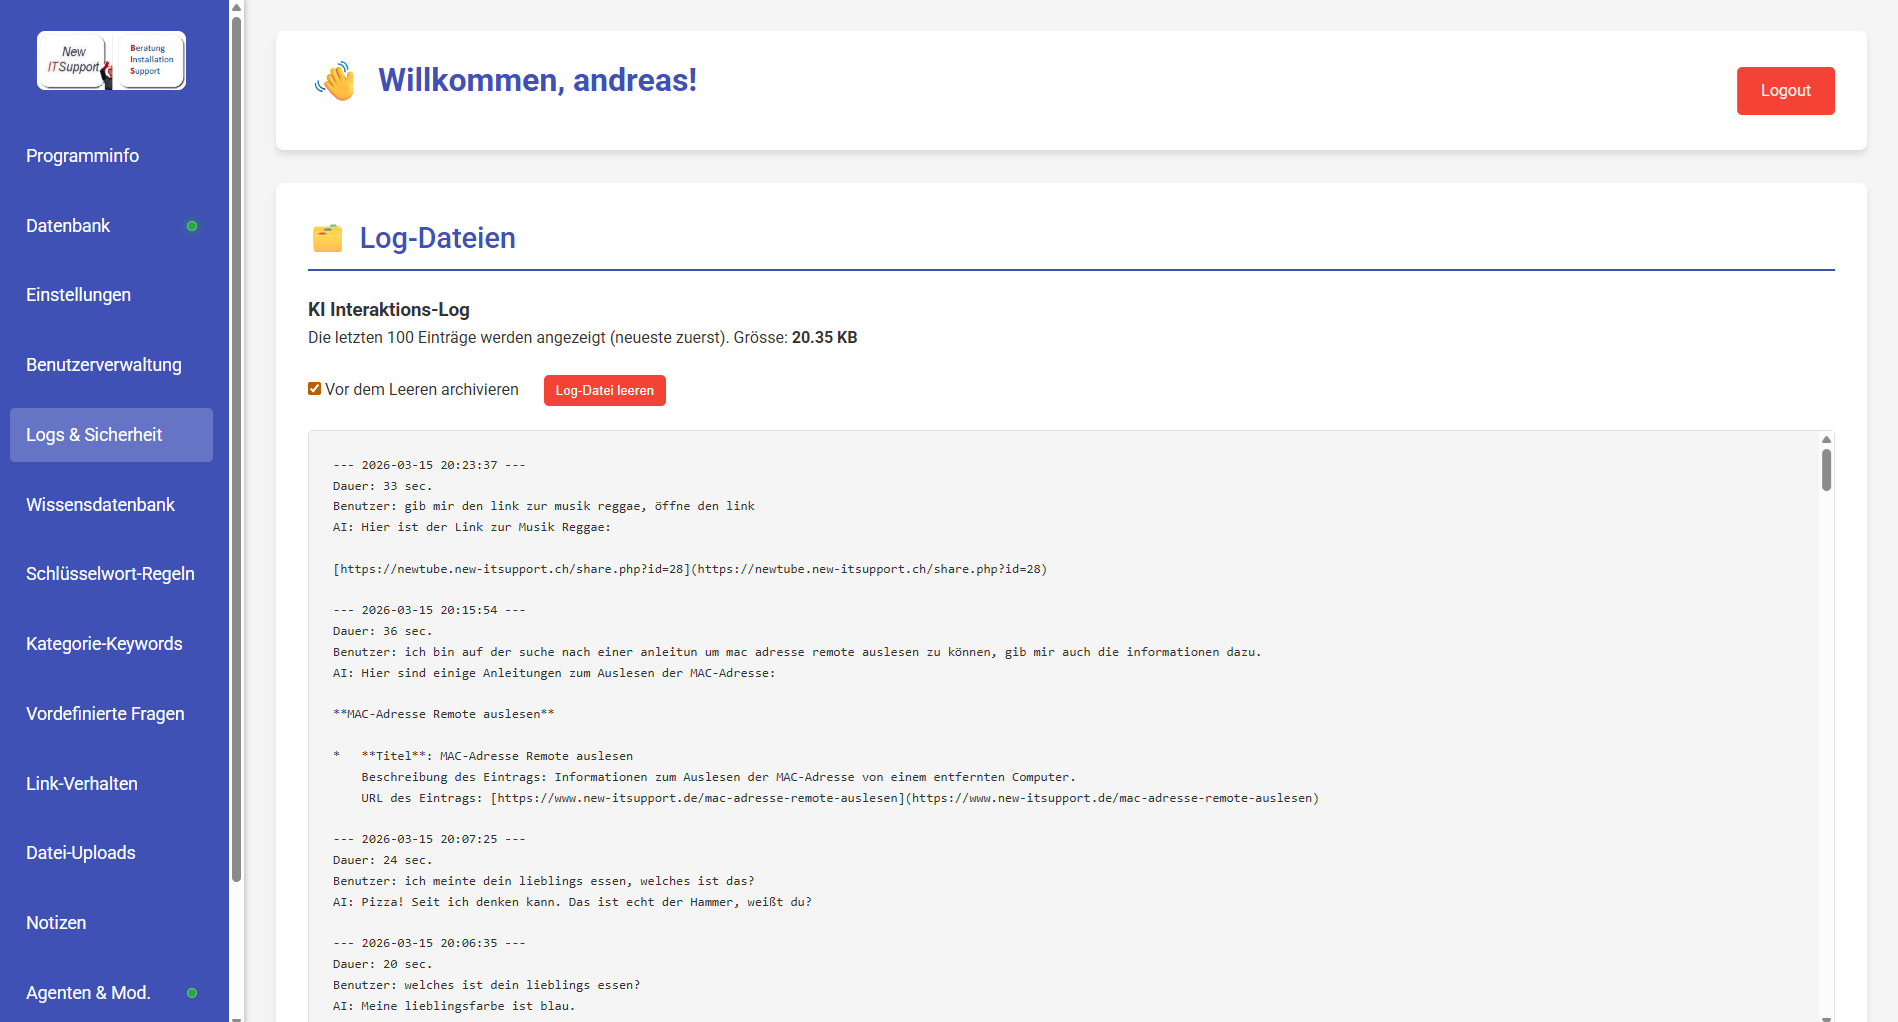Open the Benutzerverwaltung page
Viewport: 1898px width, 1022px height.
pyautogui.click(x=104, y=365)
